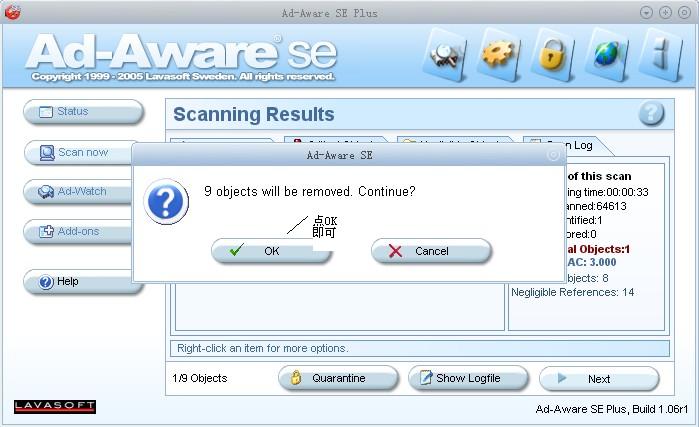Click the blue question mark dialog icon

(166, 202)
